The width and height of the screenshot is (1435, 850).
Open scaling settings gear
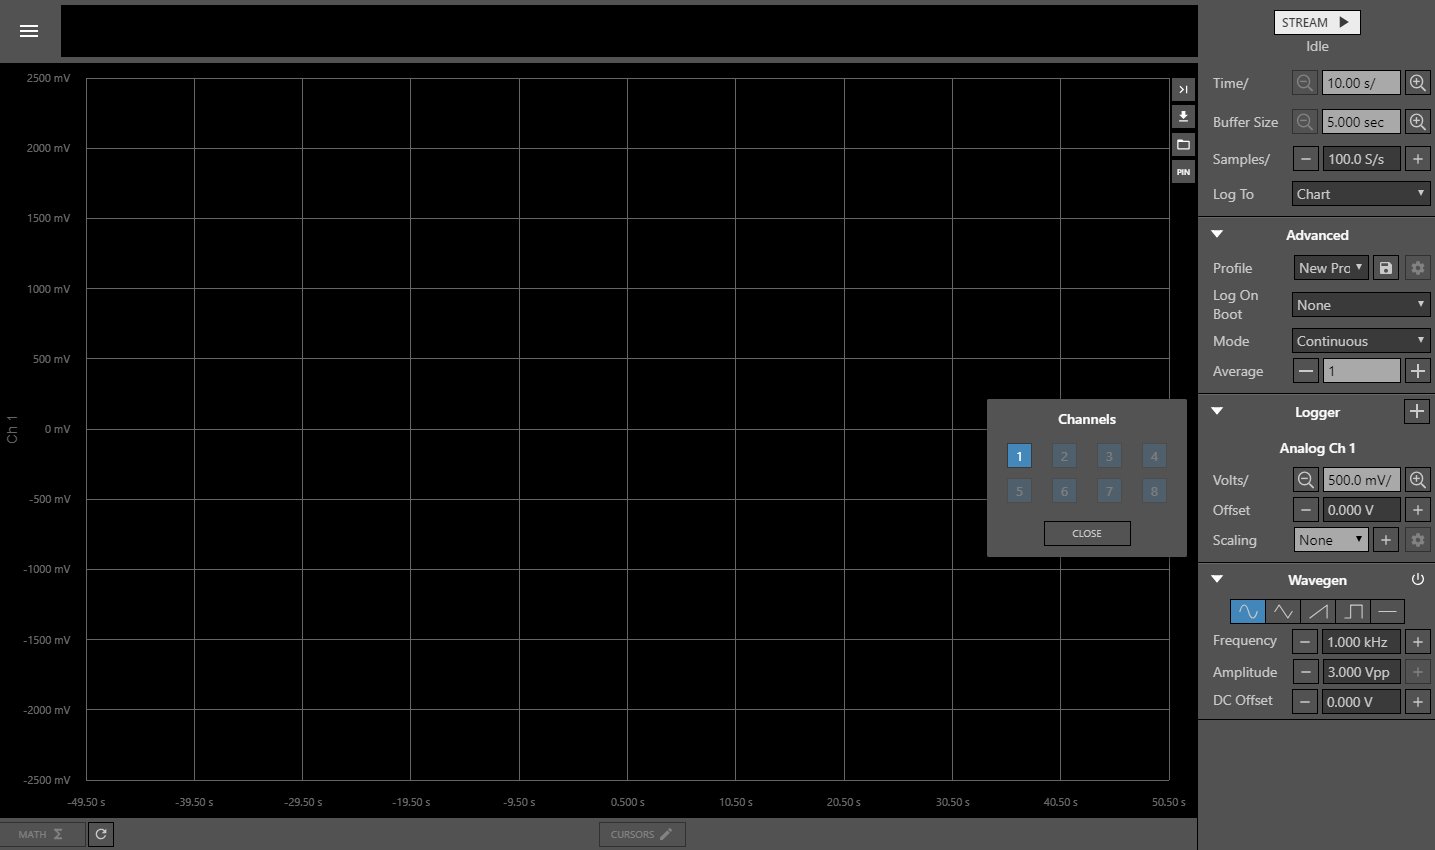(1417, 540)
